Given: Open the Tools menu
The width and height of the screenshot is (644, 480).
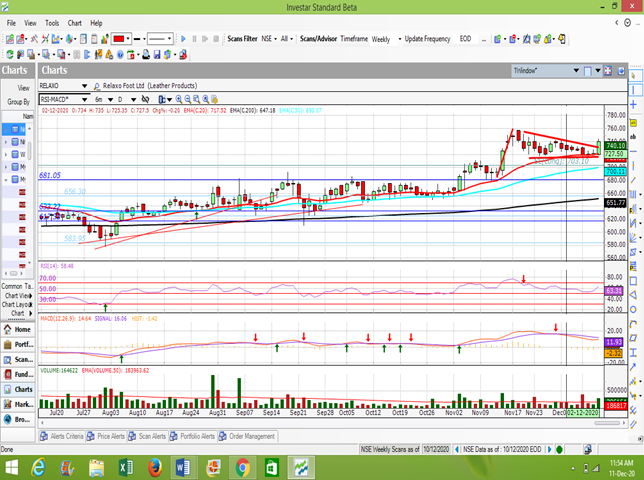Looking at the screenshot, I should coord(52,22).
